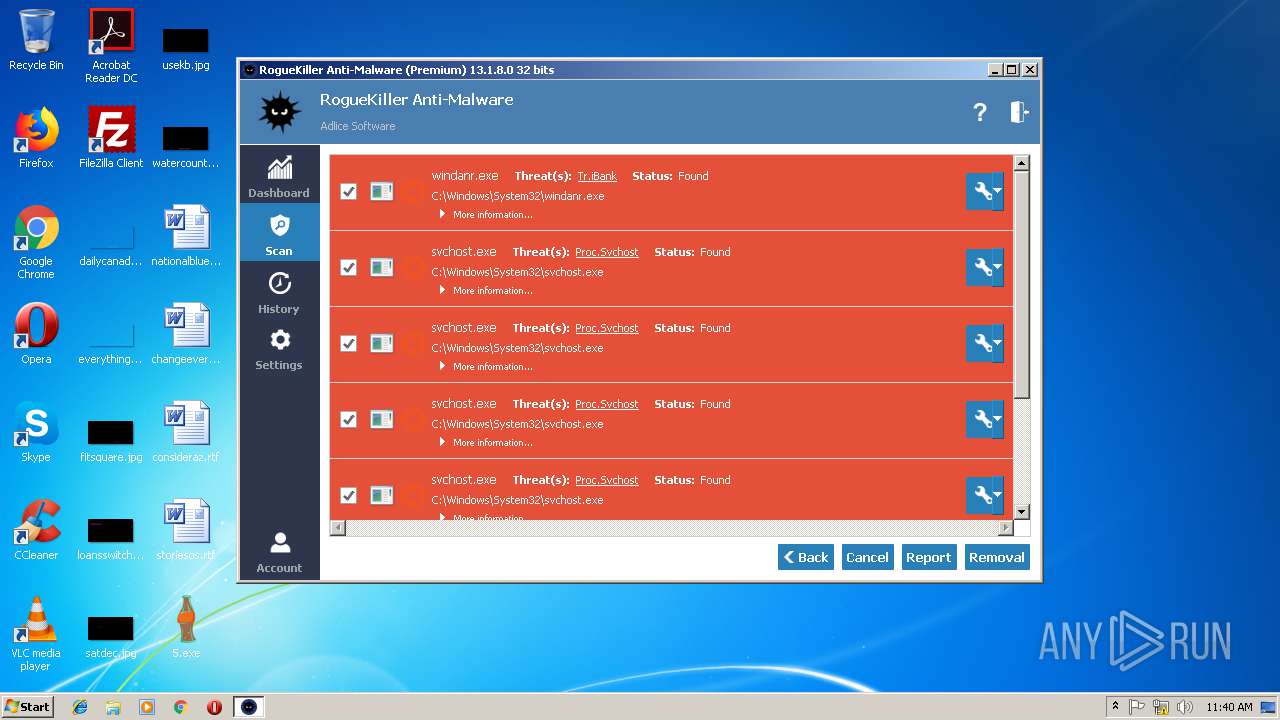Select the consideraz.rtf document icon

click(186, 432)
